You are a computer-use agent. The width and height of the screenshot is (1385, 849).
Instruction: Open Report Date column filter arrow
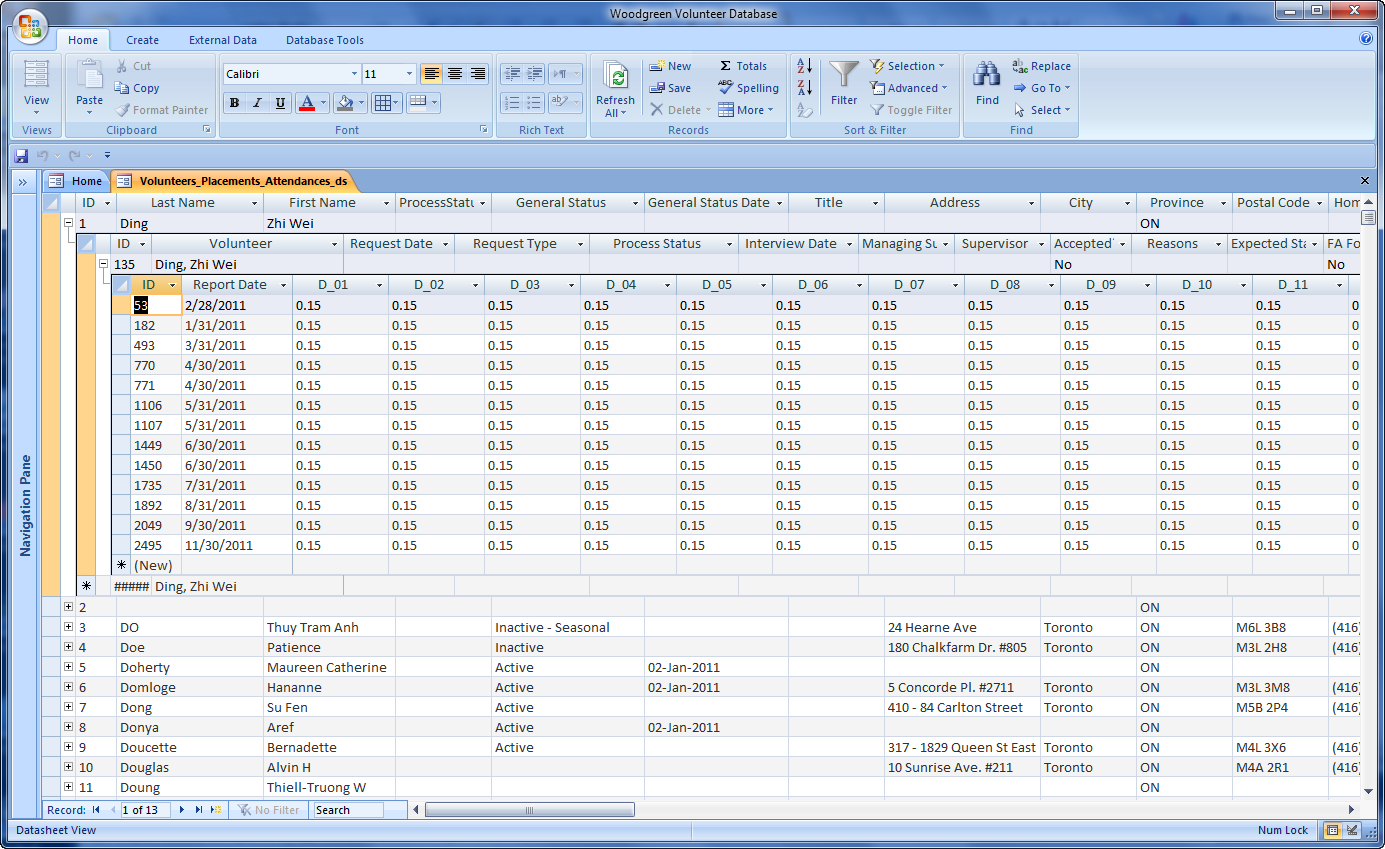[x=283, y=285]
